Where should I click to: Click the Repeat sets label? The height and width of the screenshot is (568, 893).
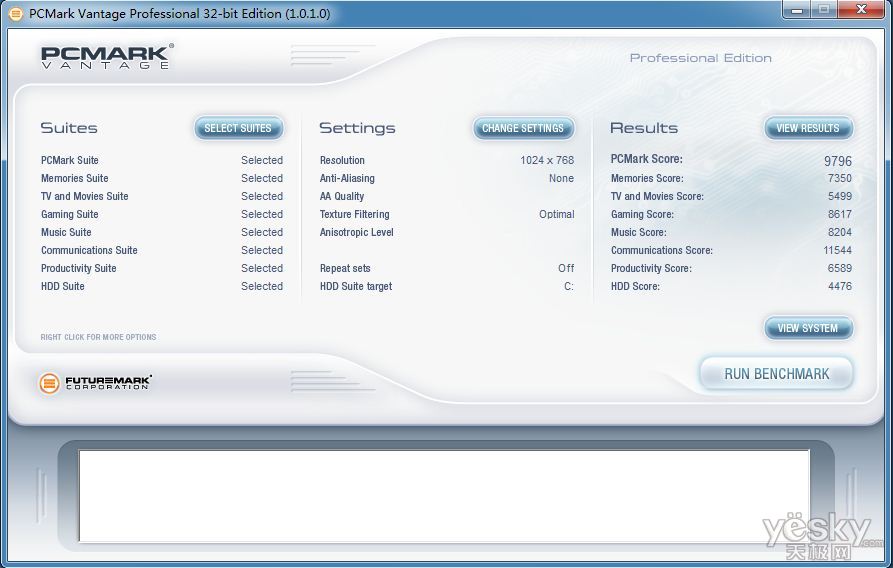345,268
